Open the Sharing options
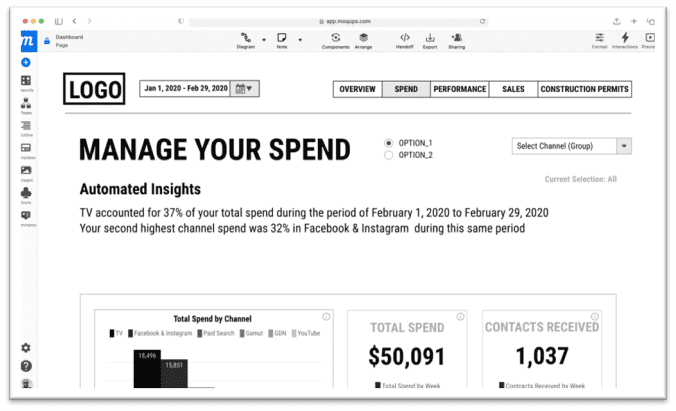 [457, 38]
